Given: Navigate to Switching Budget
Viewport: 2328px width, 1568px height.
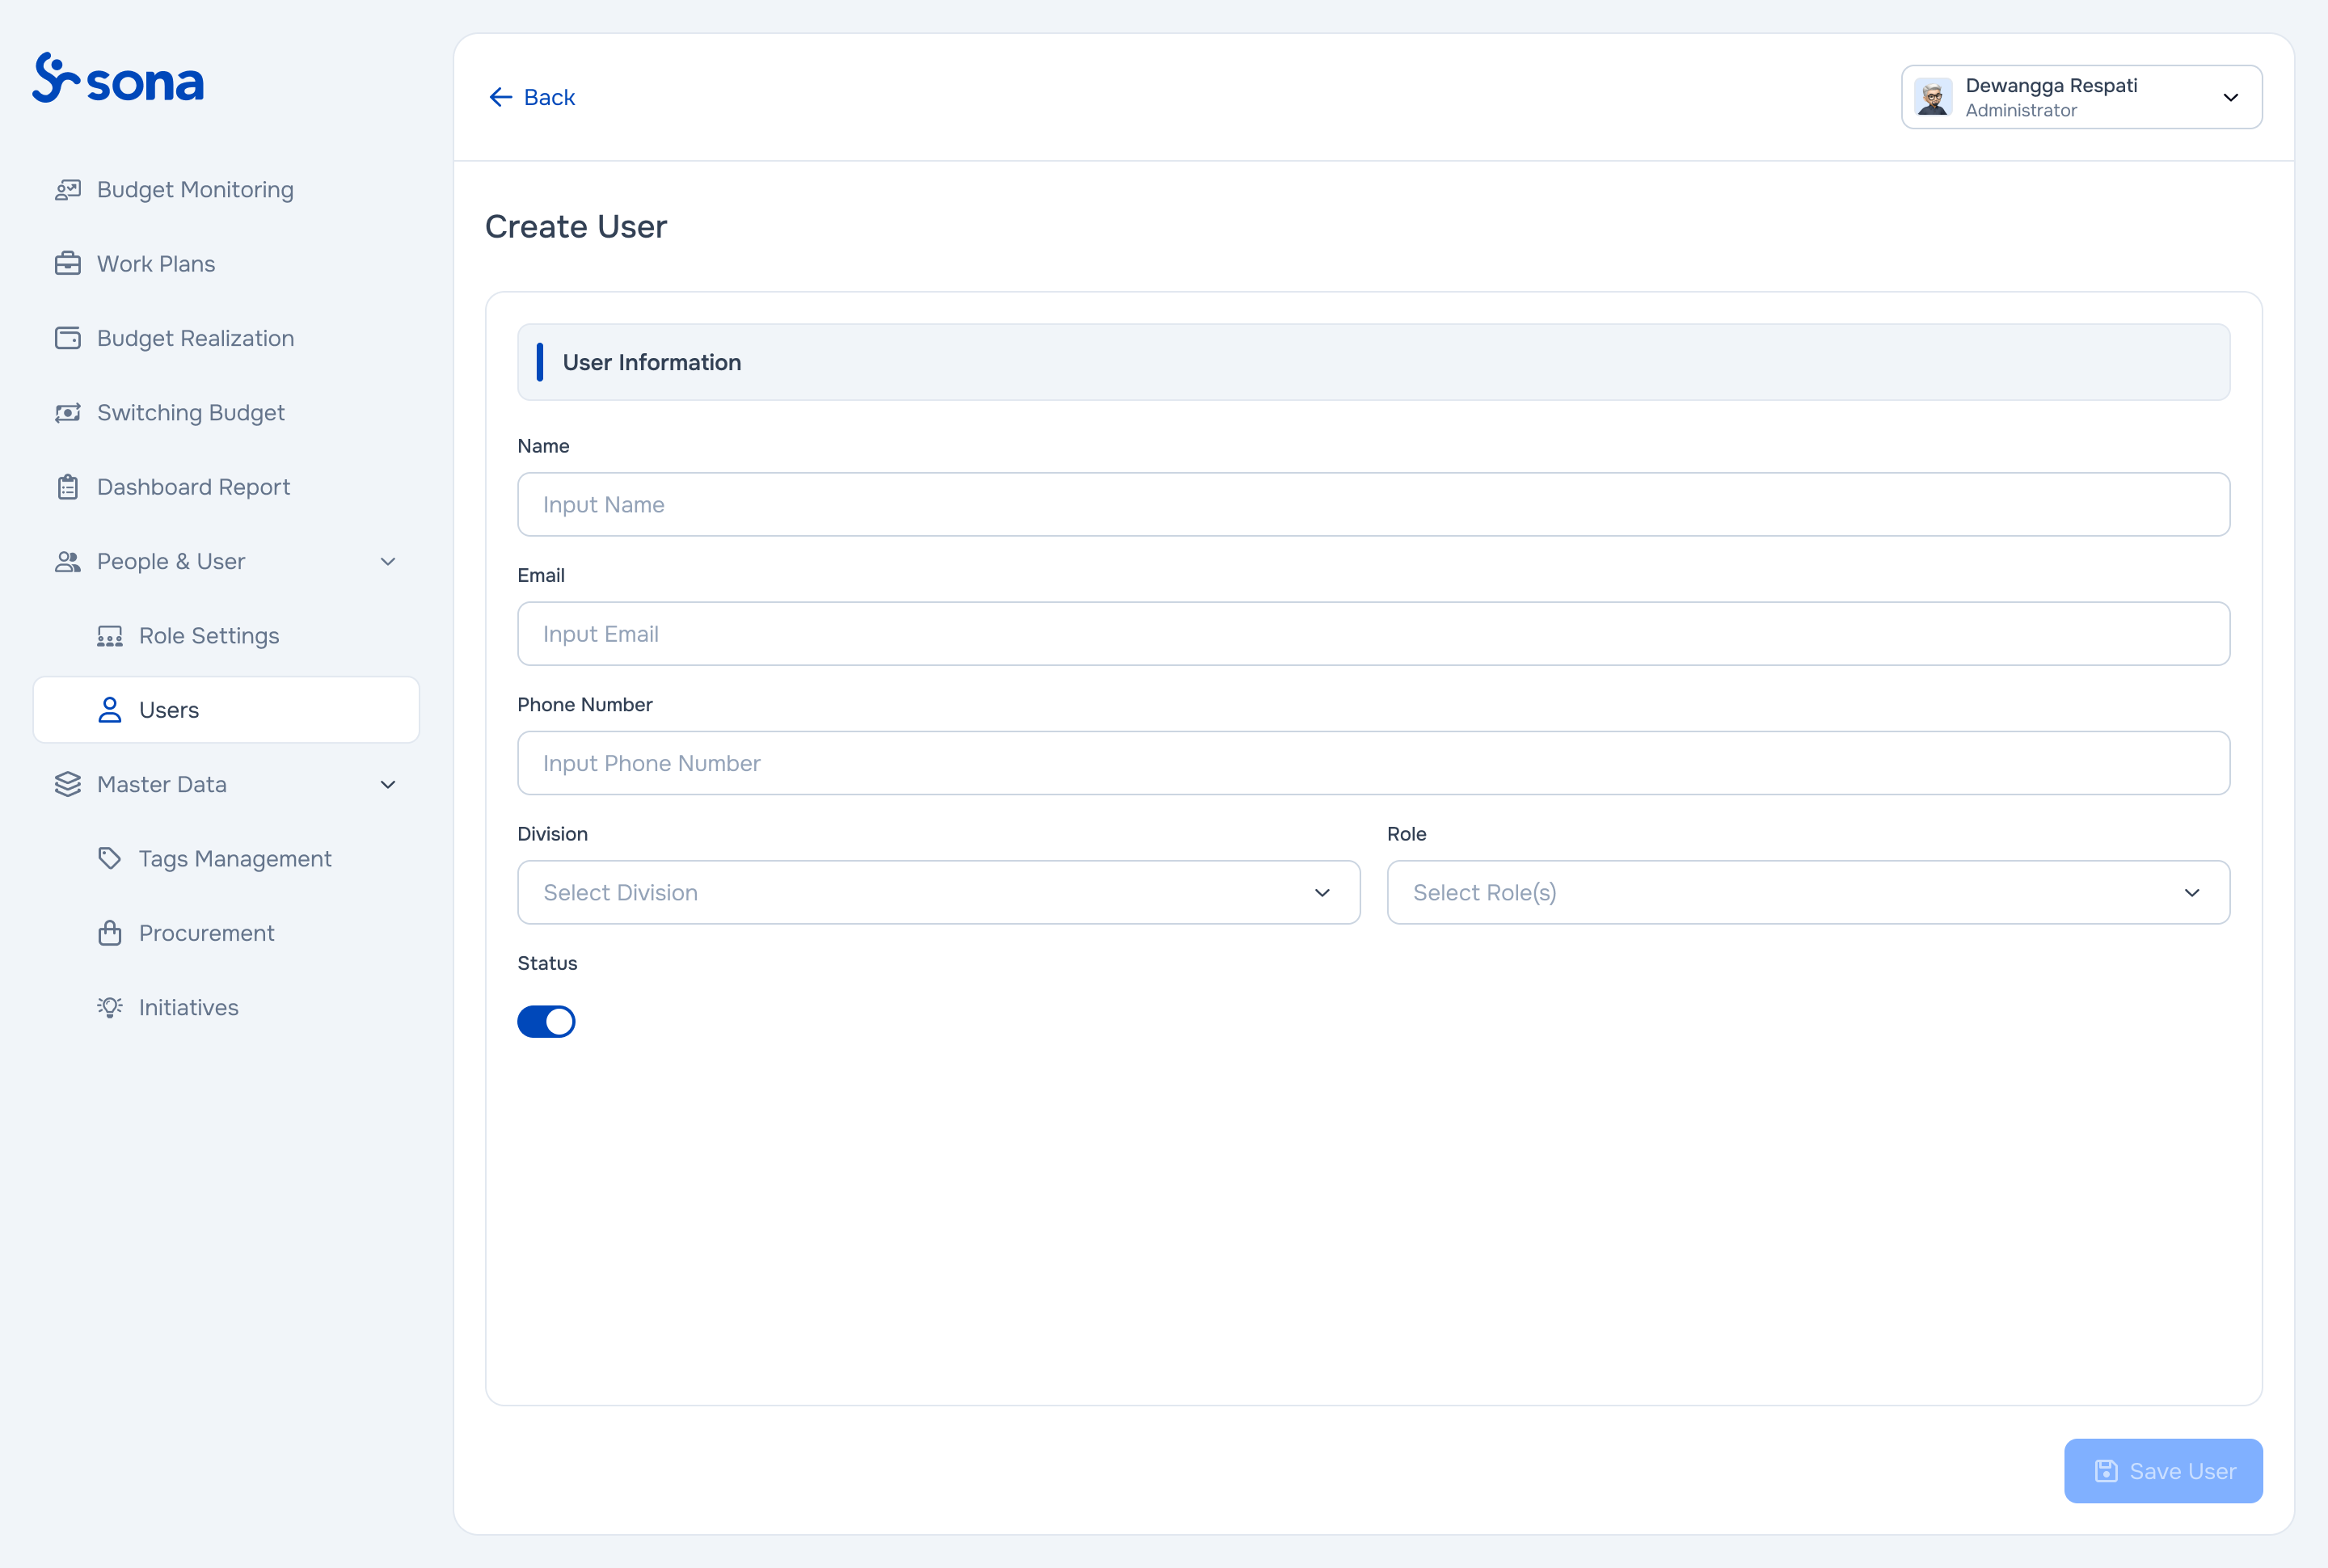Looking at the screenshot, I should [226, 413].
